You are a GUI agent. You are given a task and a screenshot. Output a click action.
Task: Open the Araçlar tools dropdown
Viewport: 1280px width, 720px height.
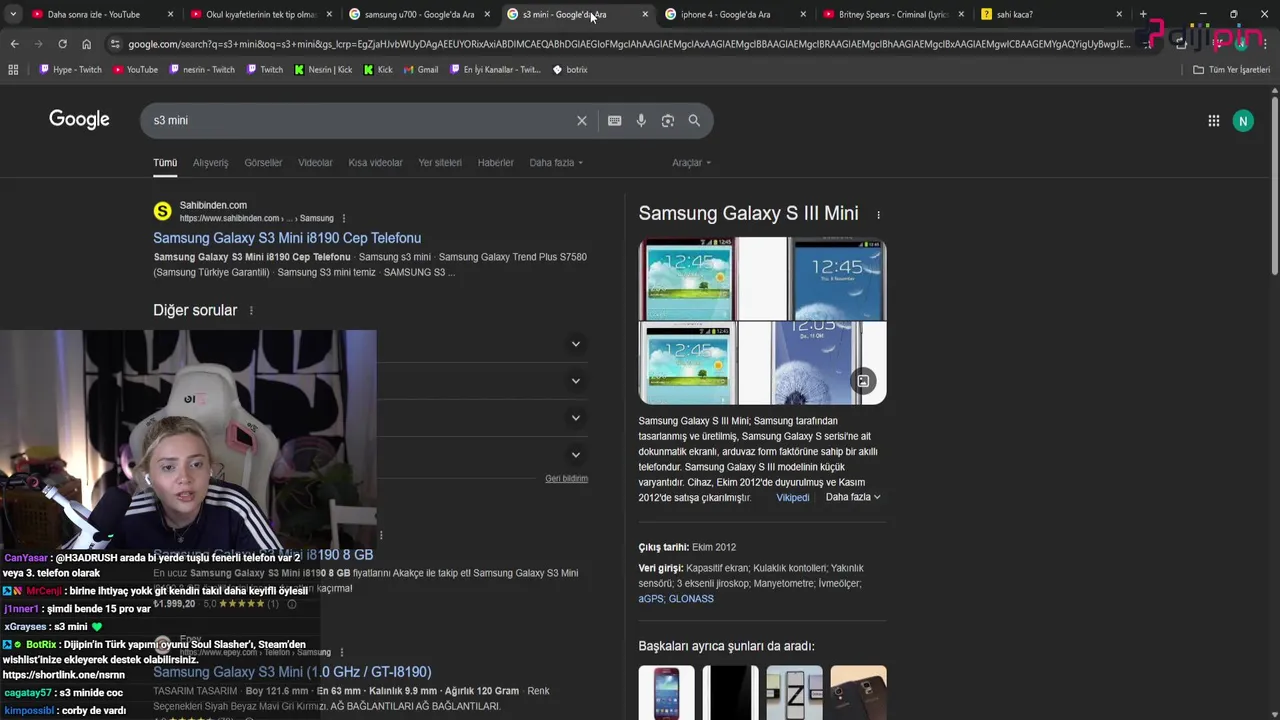point(691,163)
